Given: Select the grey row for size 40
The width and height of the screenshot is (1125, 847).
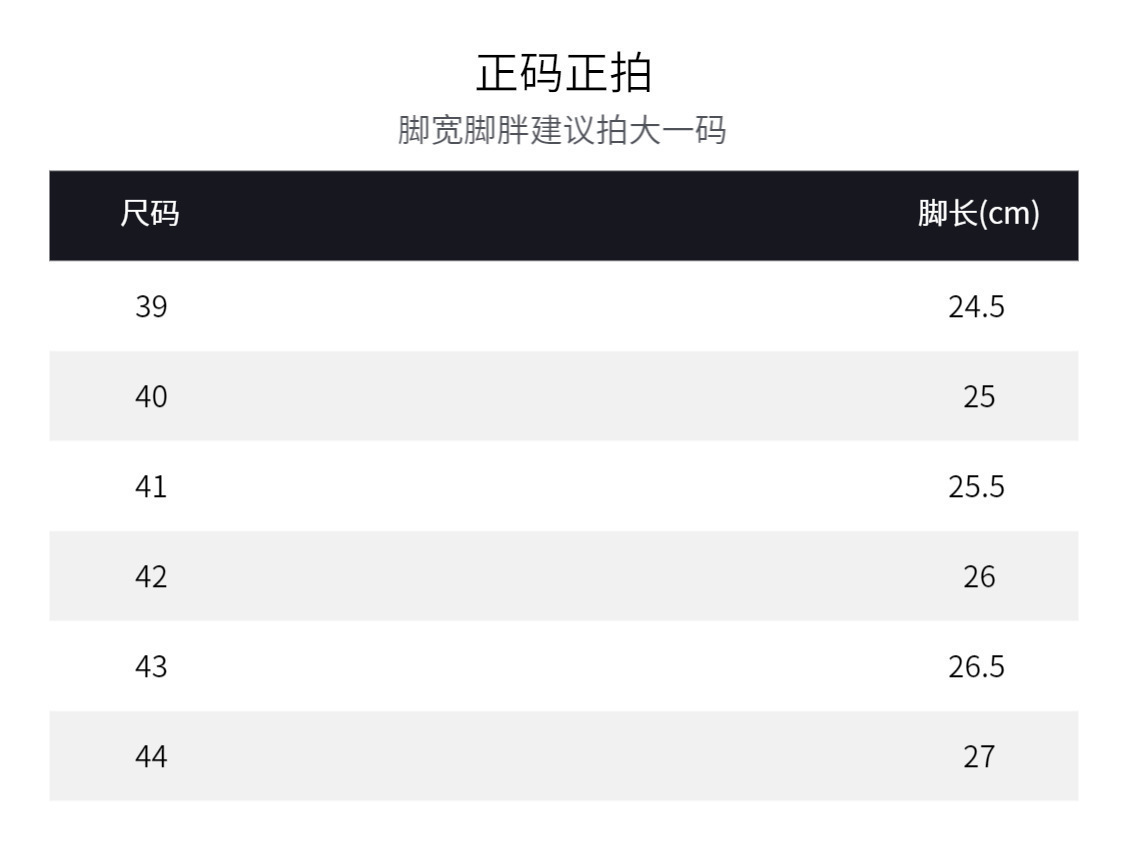Looking at the screenshot, I should coord(563,396).
